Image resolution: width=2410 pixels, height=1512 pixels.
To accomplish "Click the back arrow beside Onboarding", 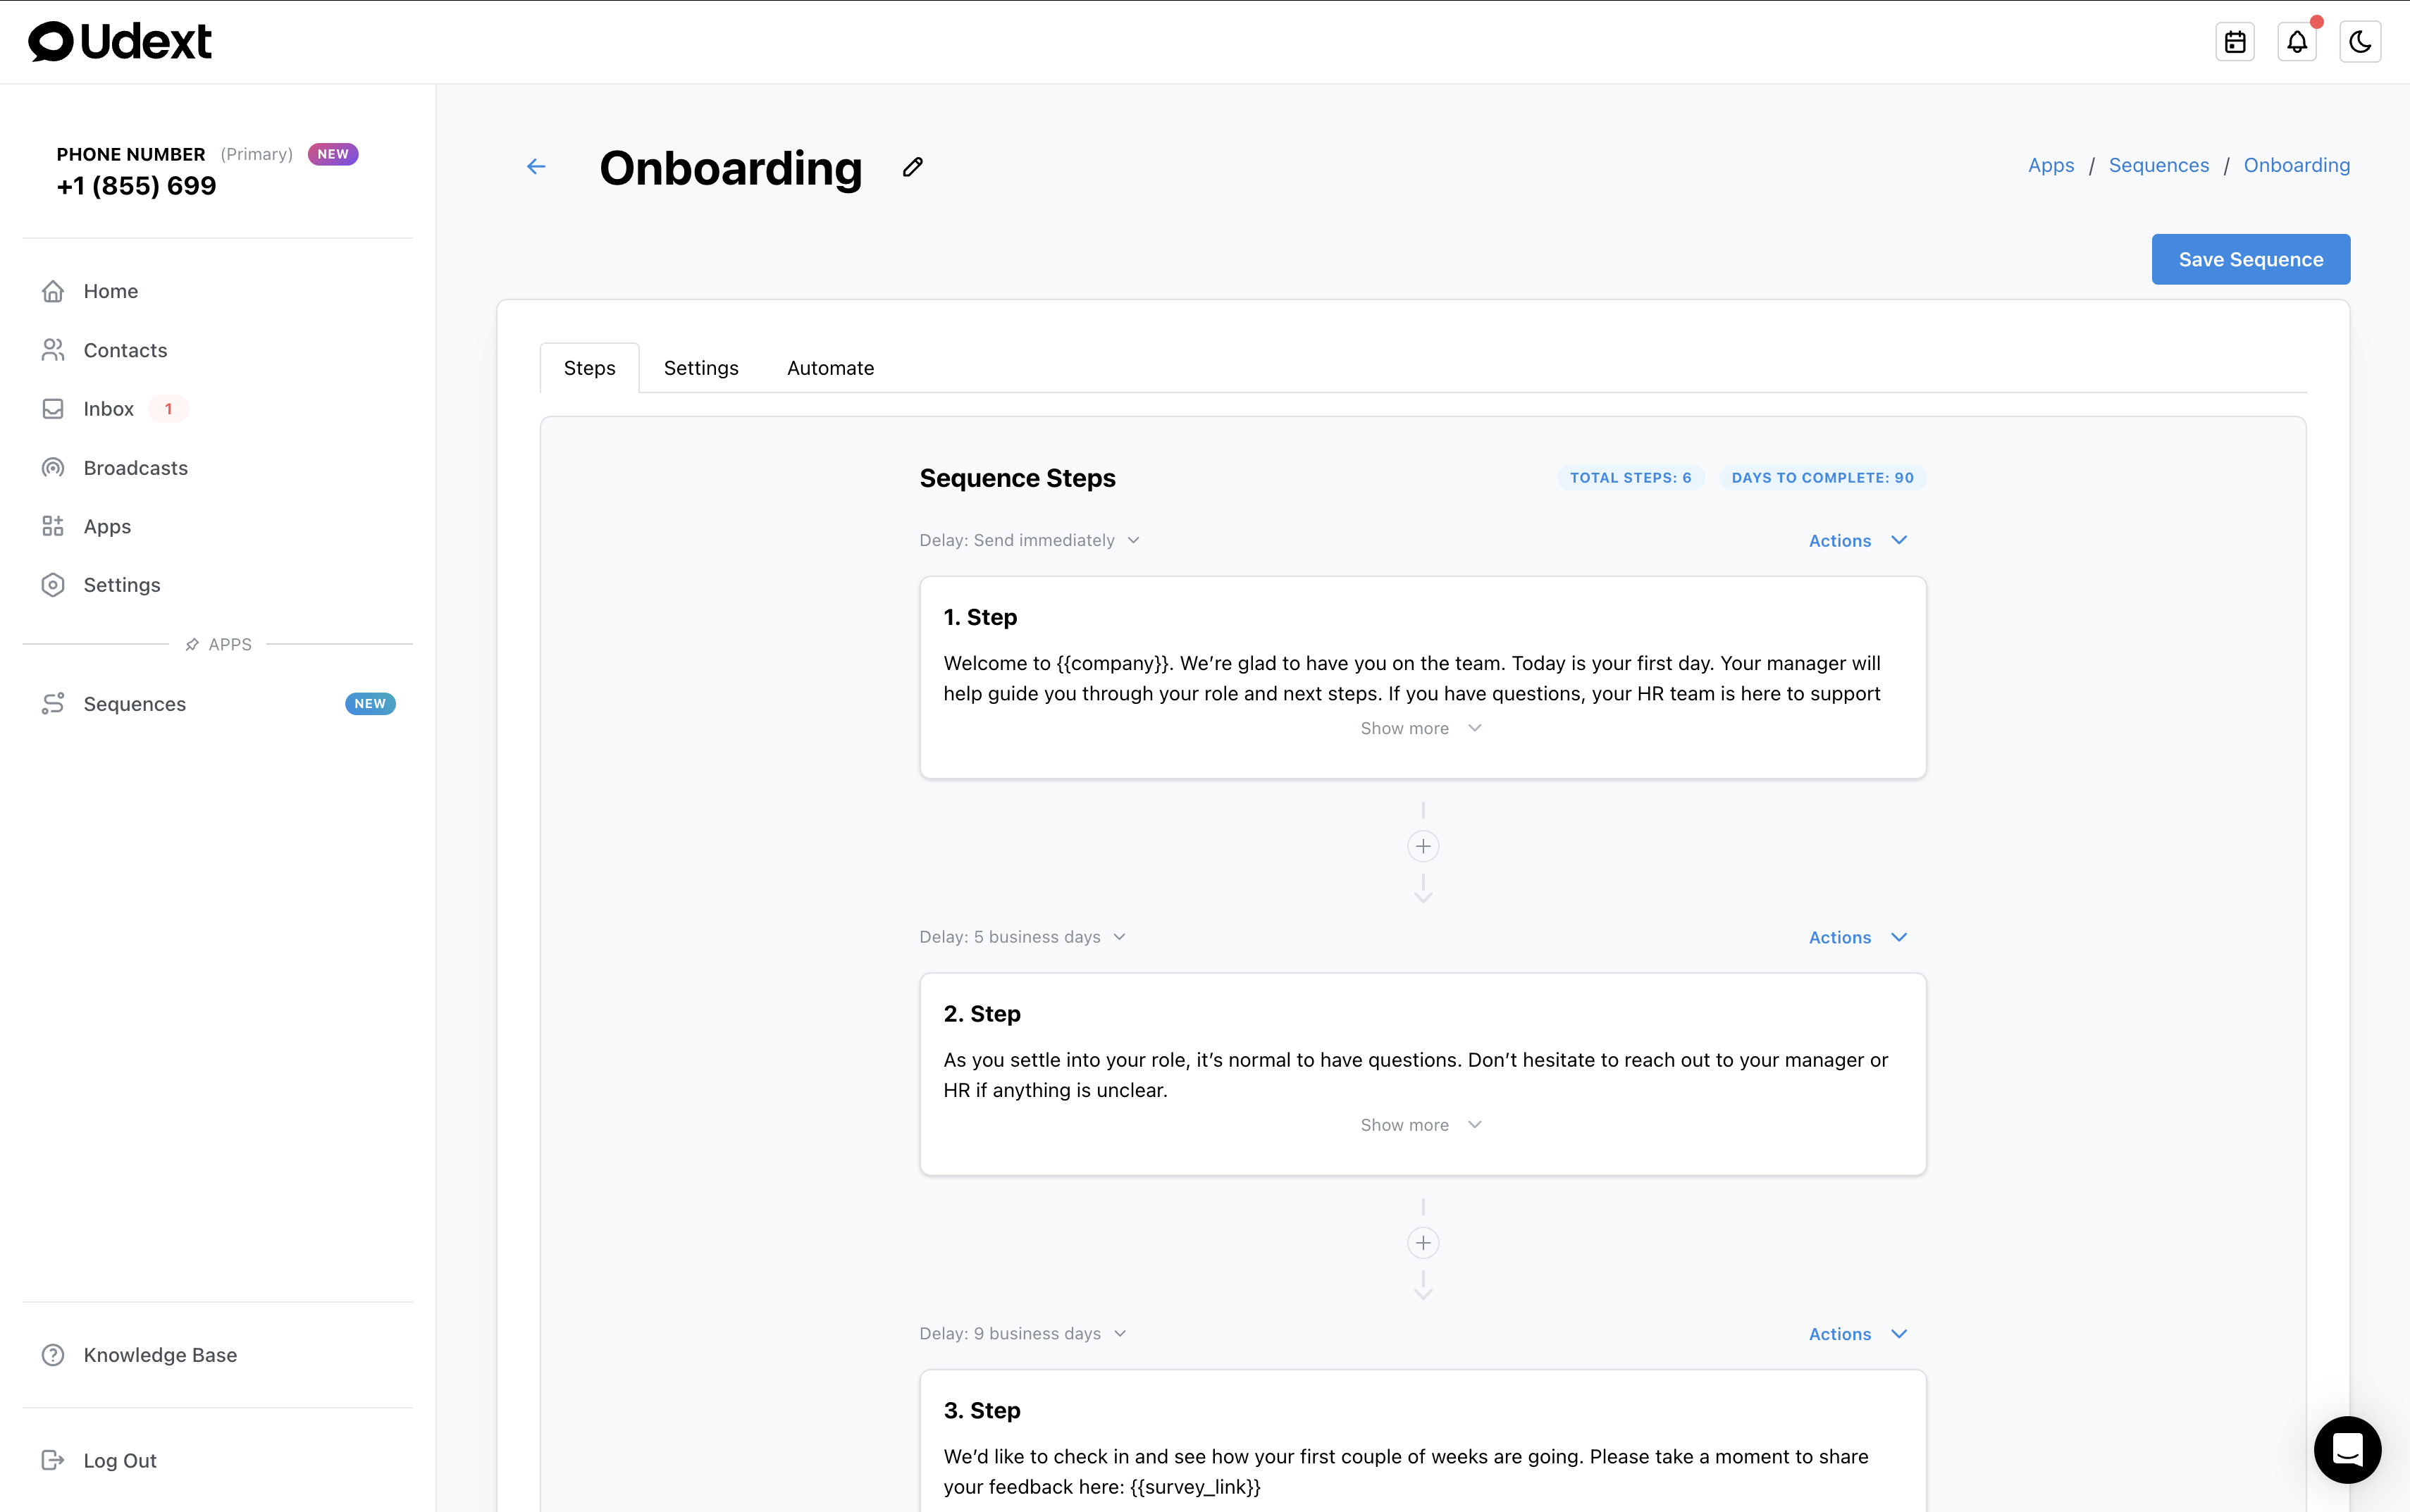I will click(536, 167).
